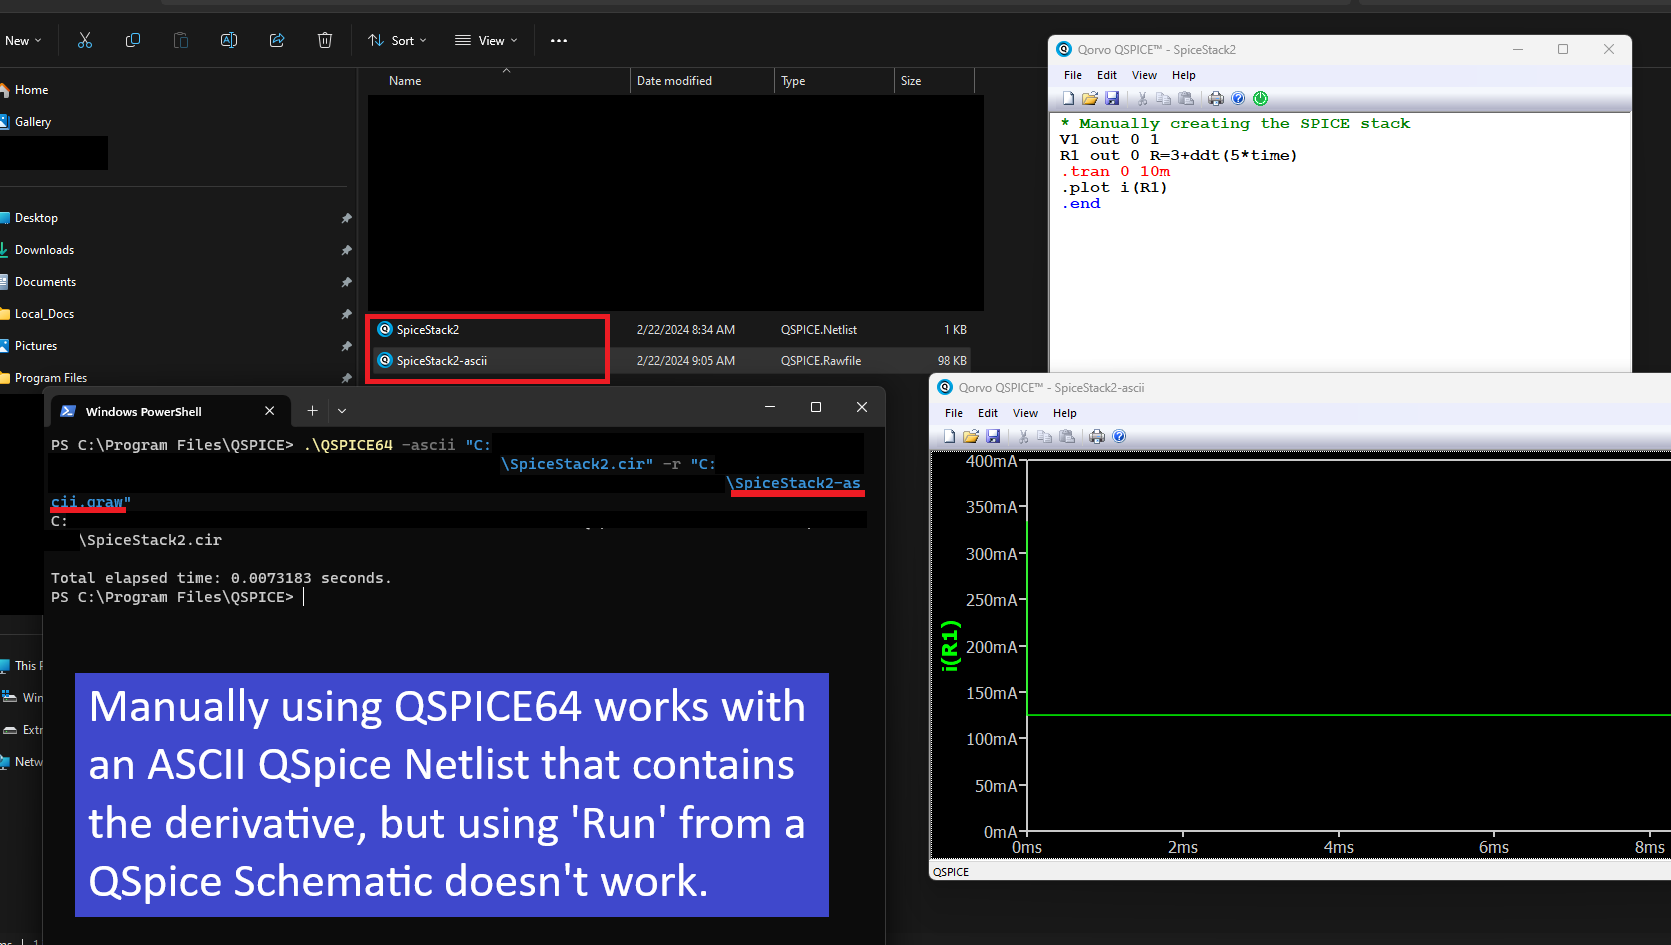Click Open folder icon in SpiceStack2-ascii window
This screenshot has width=1671, height=945.
point(971,436)
